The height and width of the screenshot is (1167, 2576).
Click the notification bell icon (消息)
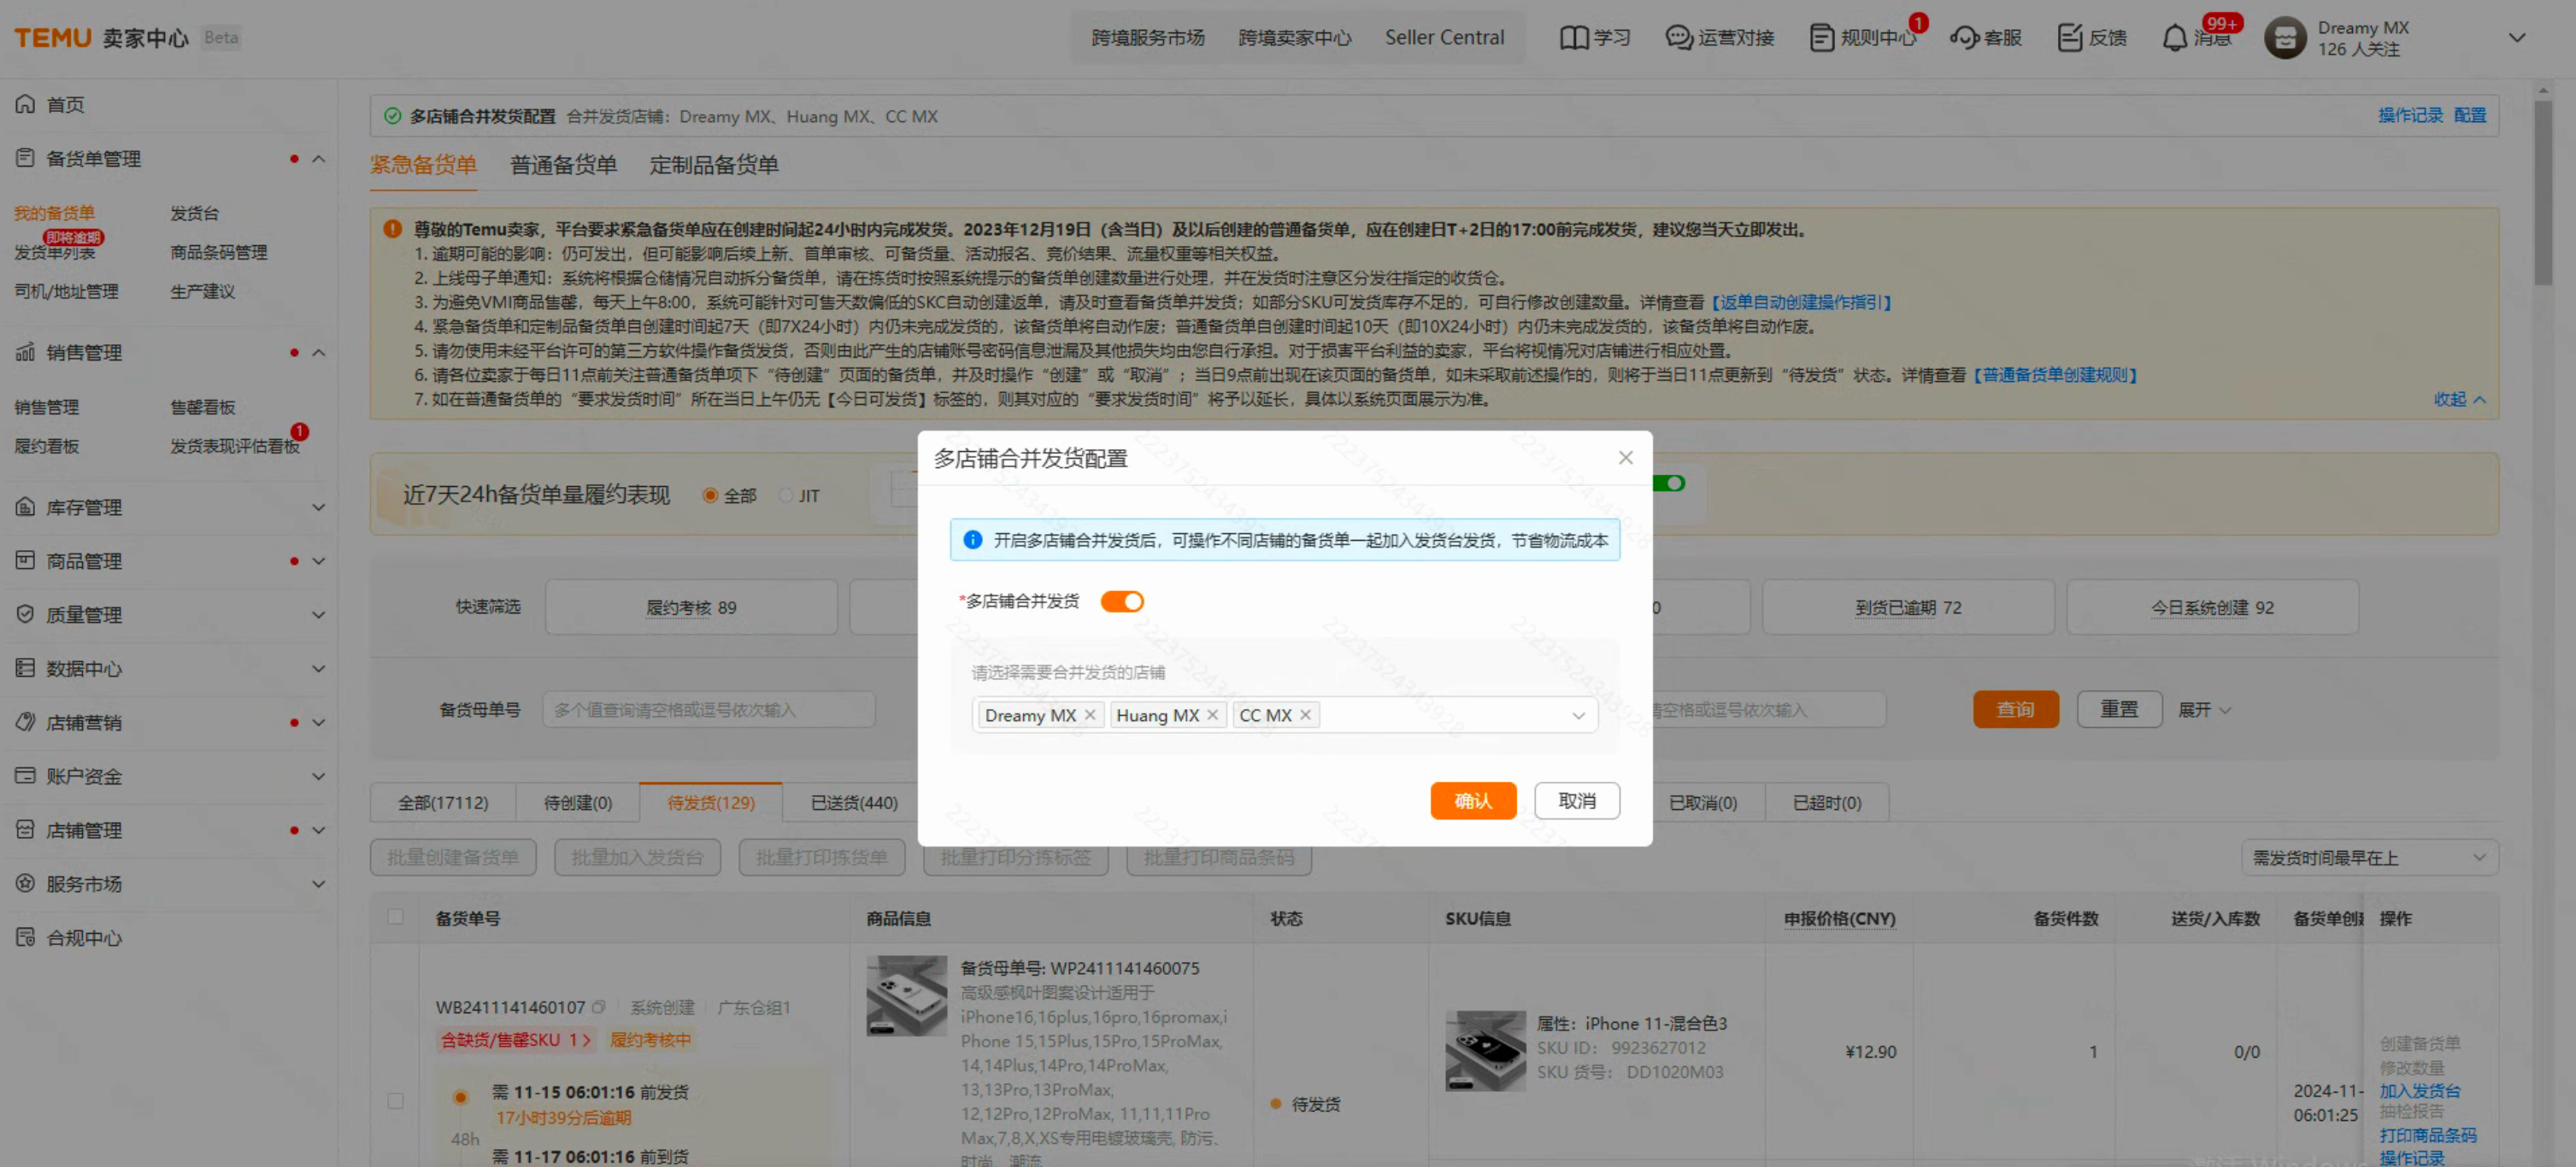pos(2174,38)
